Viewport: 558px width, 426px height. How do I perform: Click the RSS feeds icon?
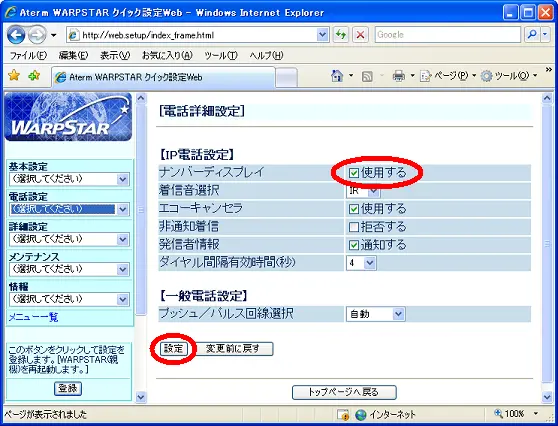pyautogui.click(x=367, y=76)
